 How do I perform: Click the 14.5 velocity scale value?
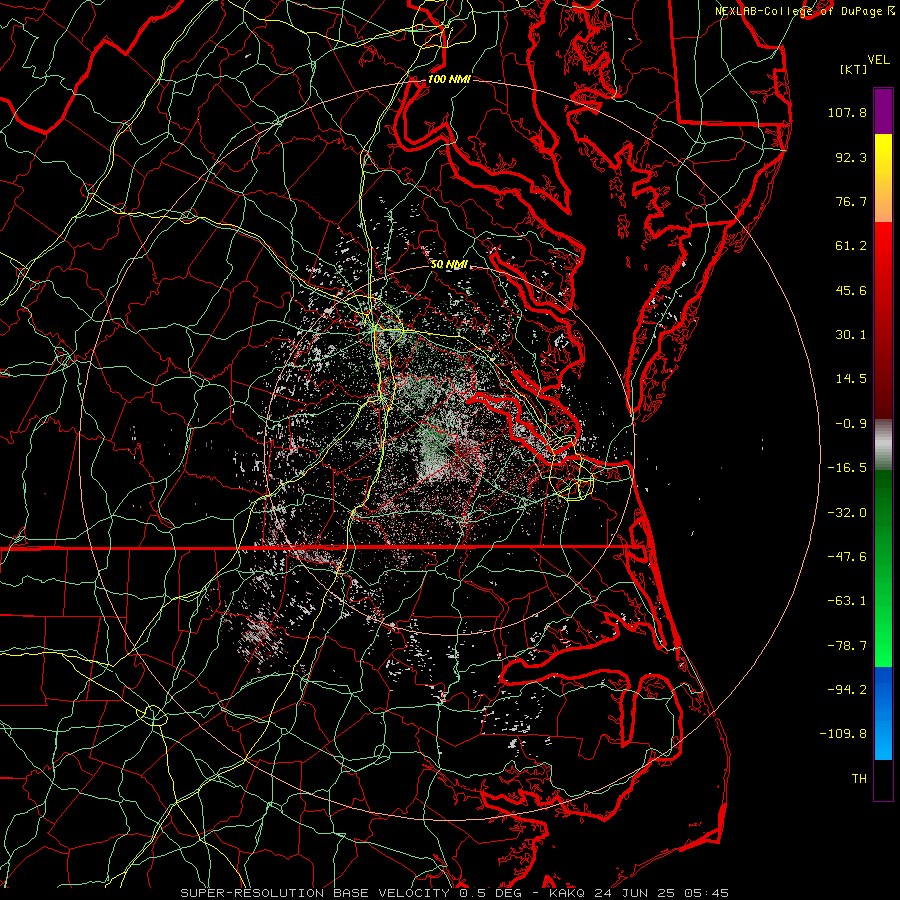(x=851, y=379)
